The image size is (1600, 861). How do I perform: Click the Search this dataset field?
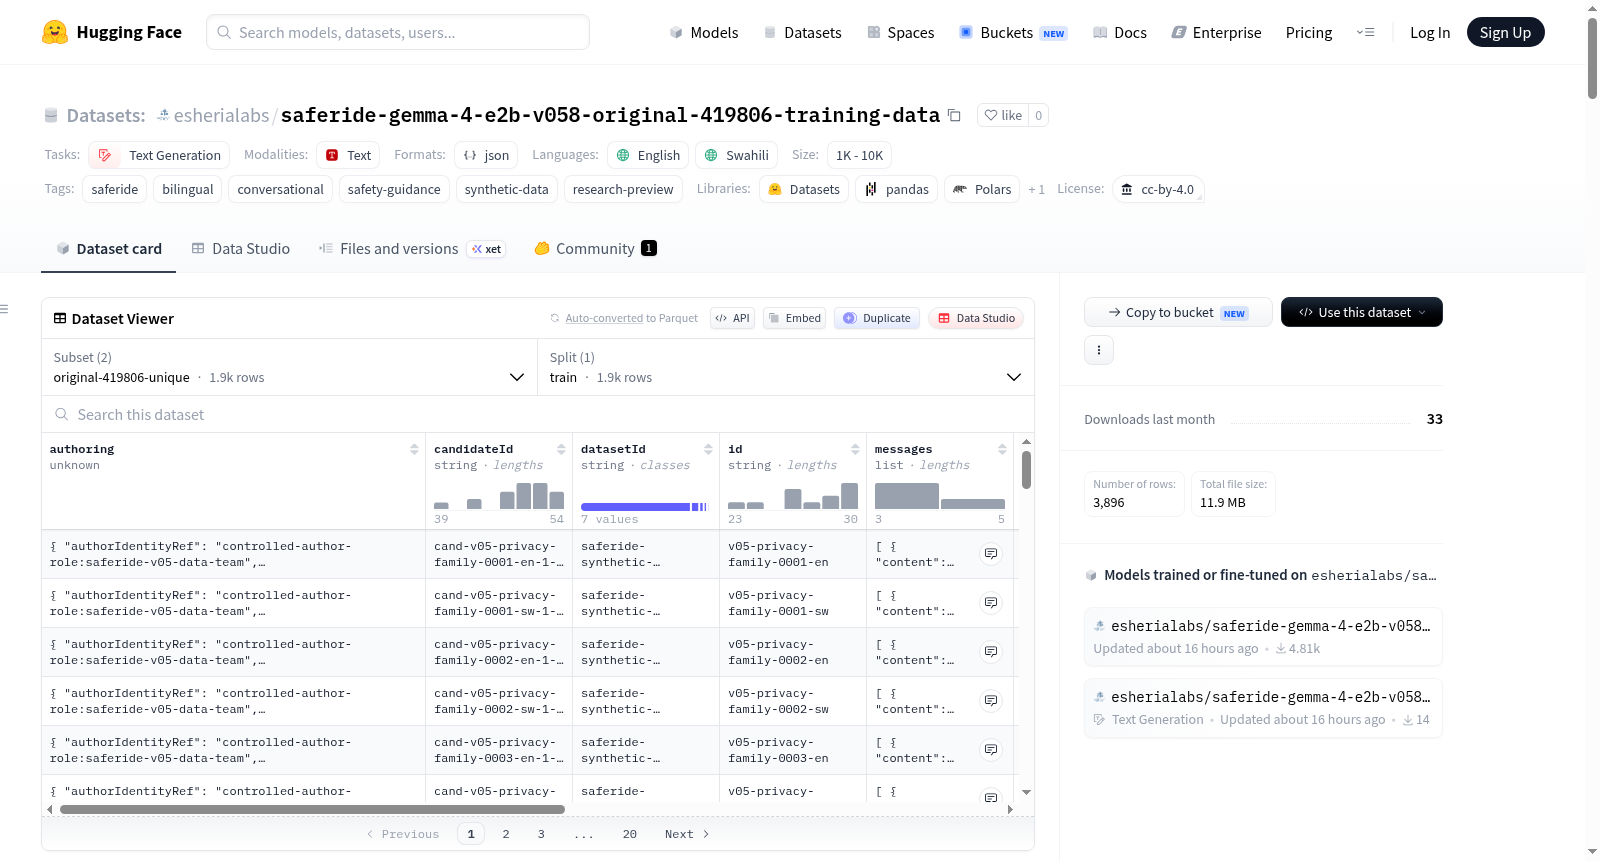(538, 414)
